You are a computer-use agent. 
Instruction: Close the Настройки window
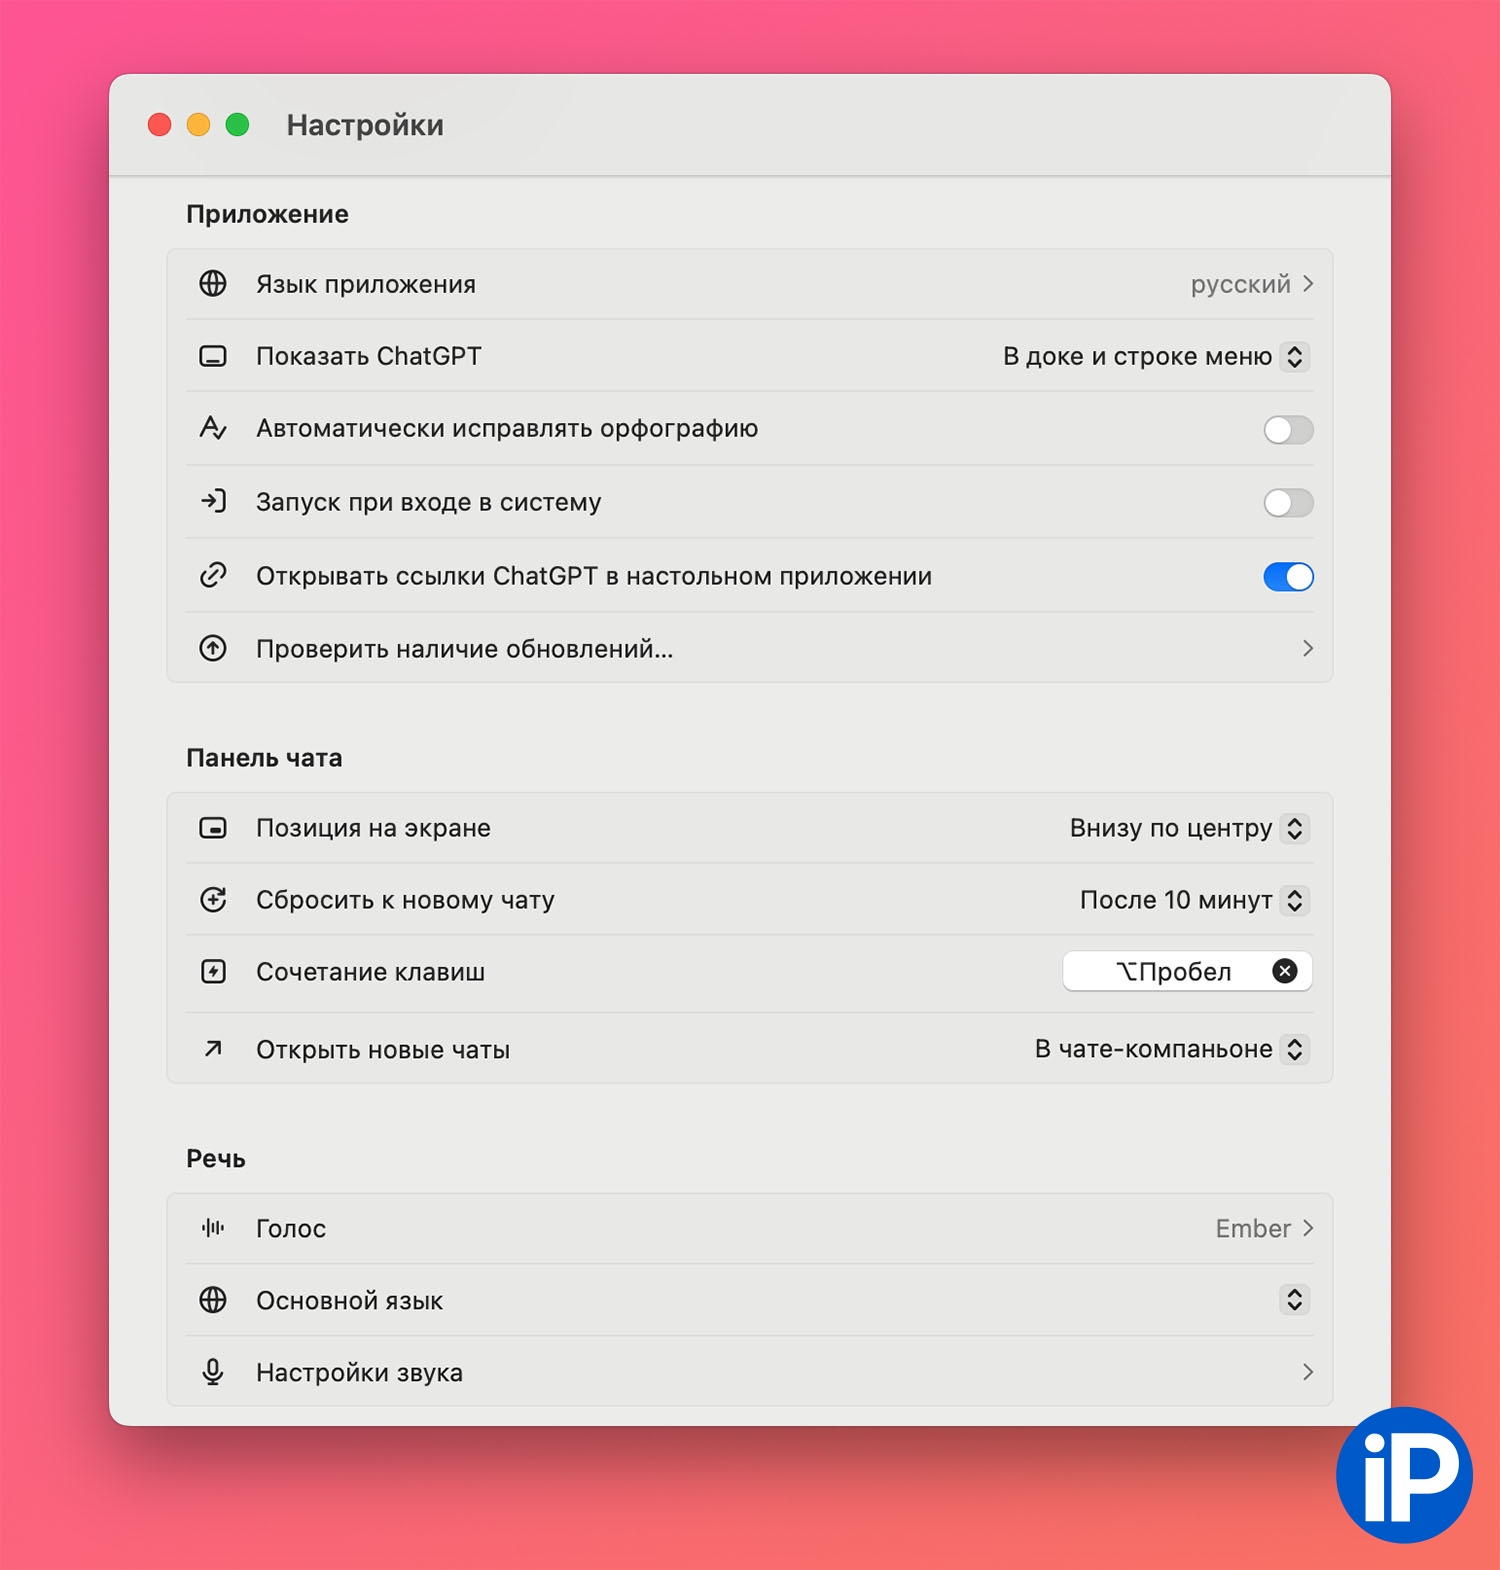[160, 125]
